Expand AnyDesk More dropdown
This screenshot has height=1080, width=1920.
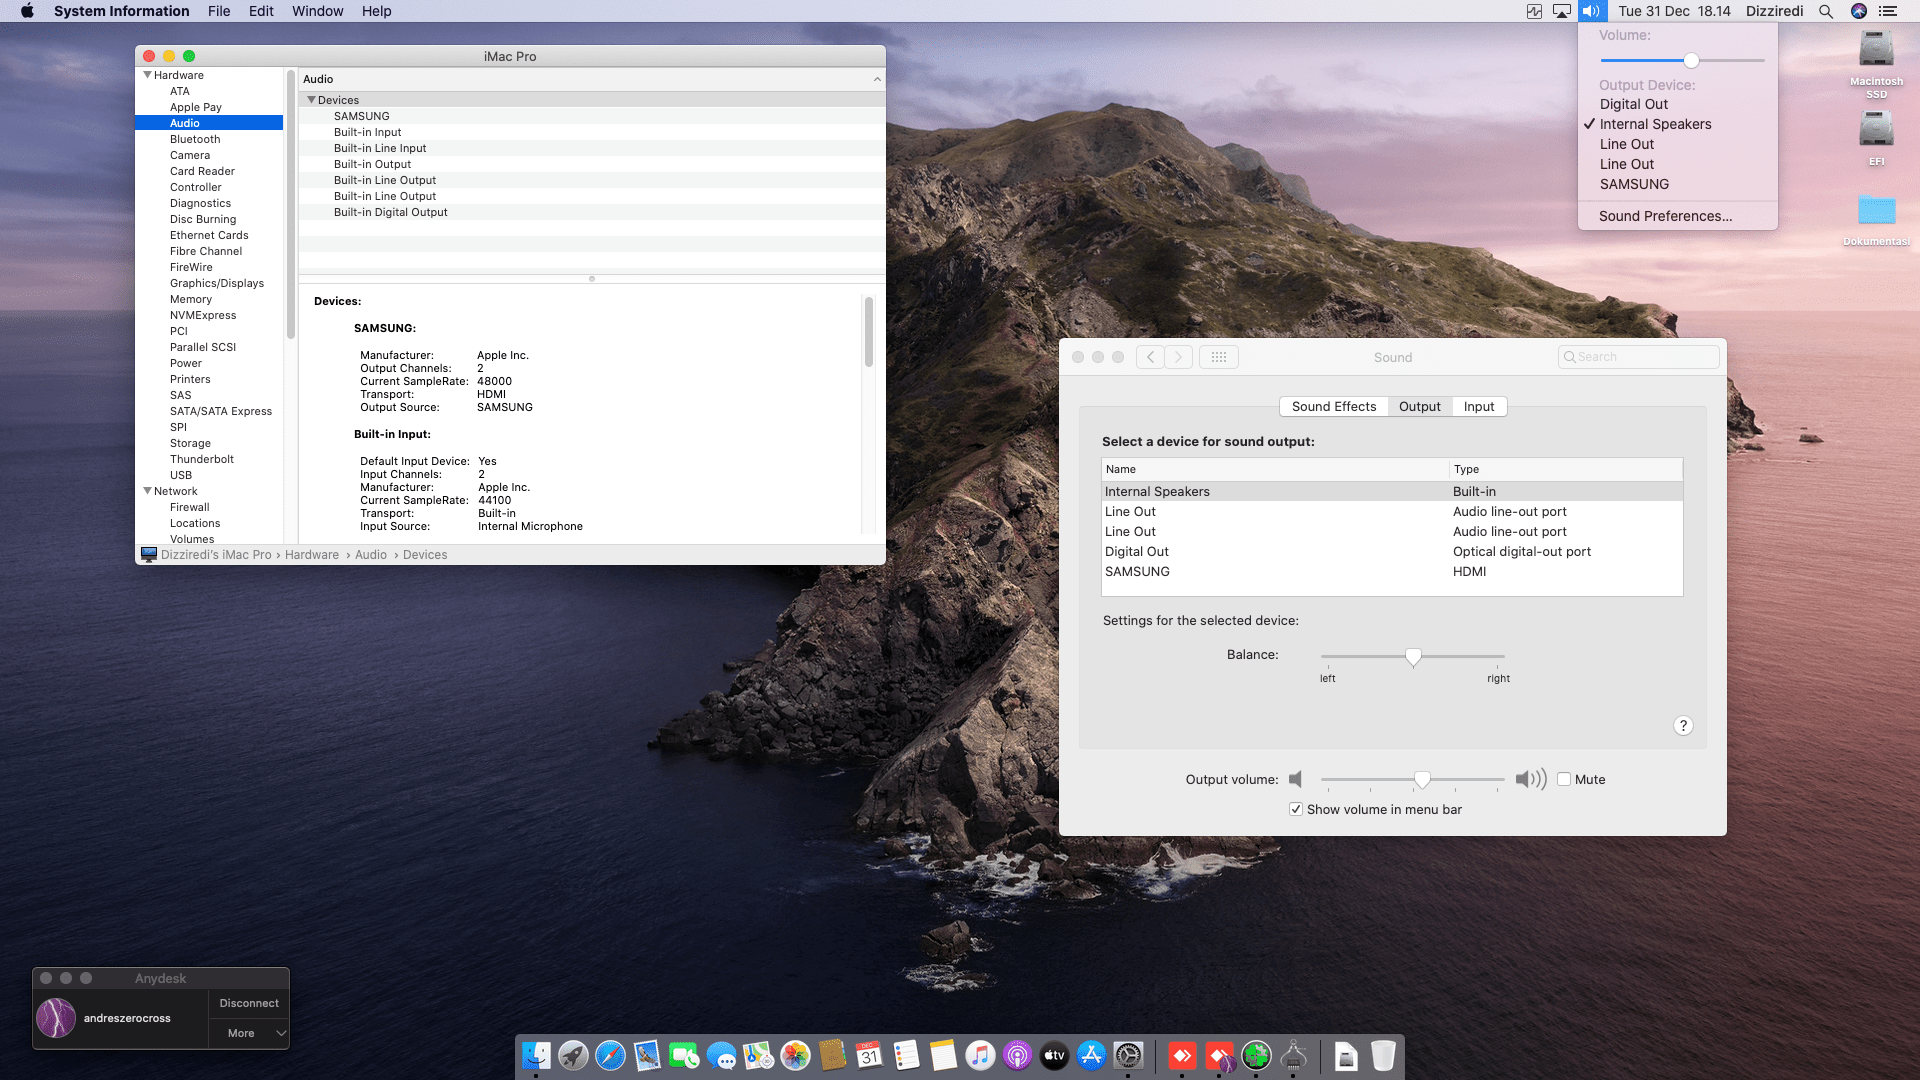tap(249, 1033)
